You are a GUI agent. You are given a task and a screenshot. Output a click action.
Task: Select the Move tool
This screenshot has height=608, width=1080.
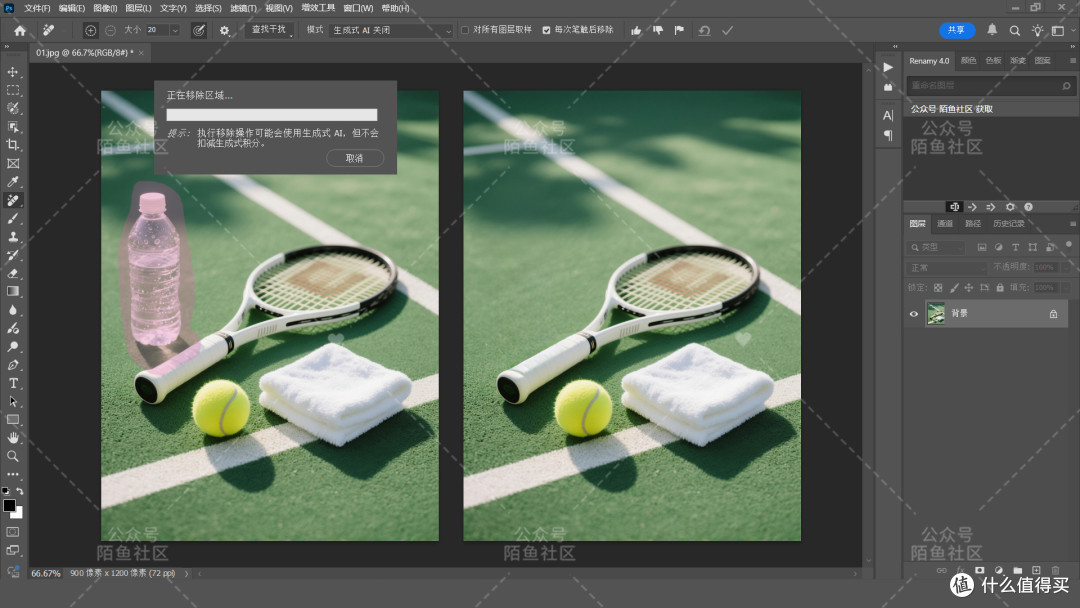coord(12,72)
